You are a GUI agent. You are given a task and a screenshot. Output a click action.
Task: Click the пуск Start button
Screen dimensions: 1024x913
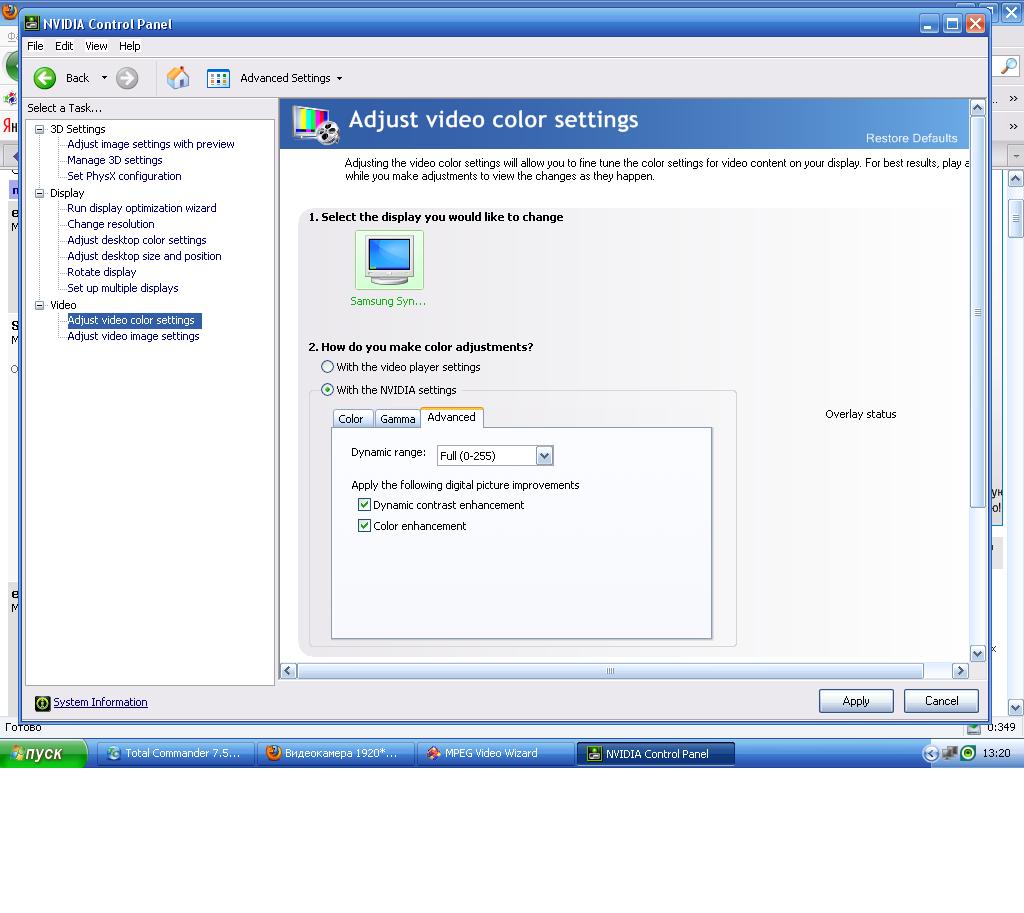[43, 753]
